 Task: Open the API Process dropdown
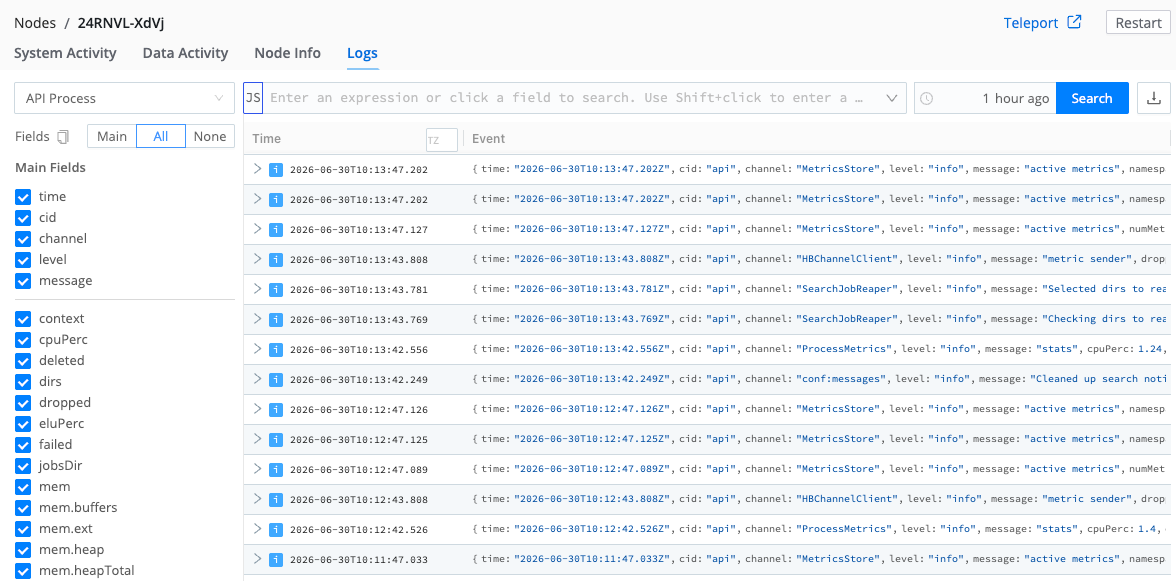[x=124, y=98]
